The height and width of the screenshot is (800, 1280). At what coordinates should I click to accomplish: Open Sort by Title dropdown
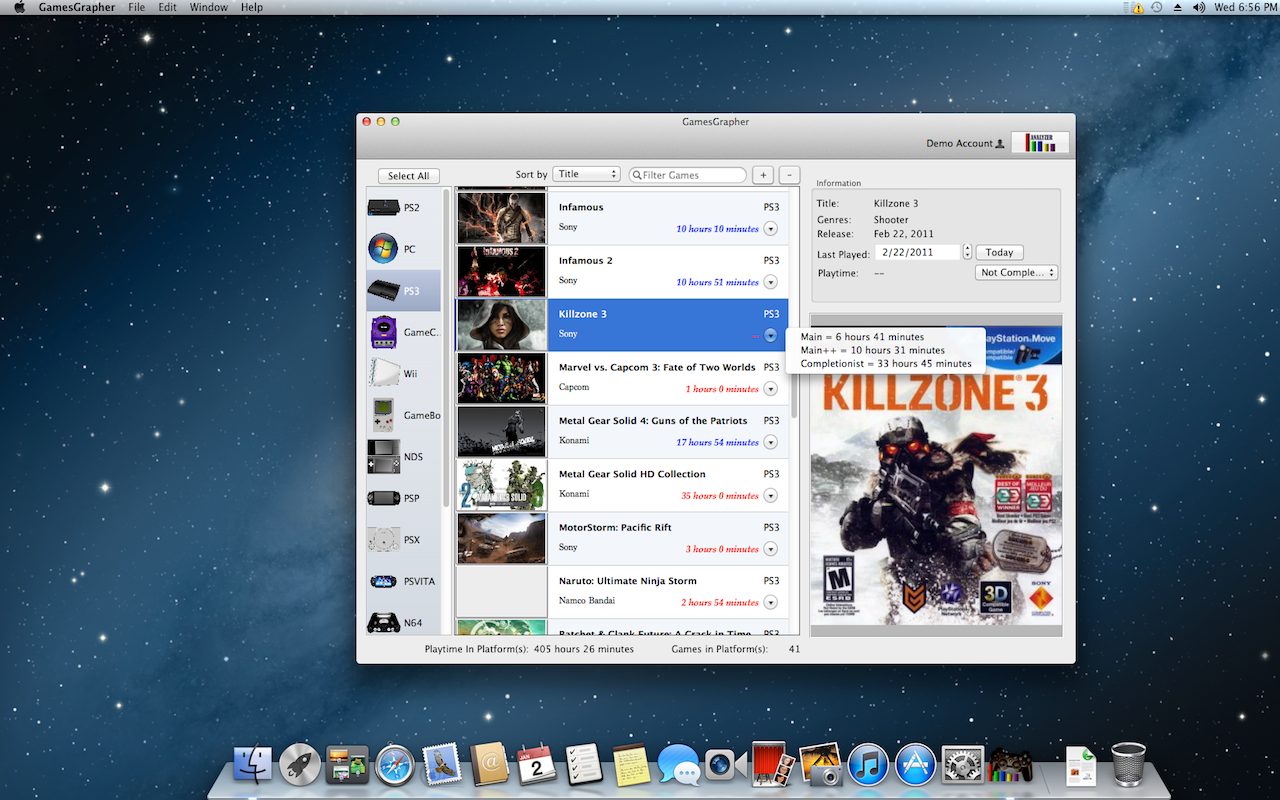[587, 174]
